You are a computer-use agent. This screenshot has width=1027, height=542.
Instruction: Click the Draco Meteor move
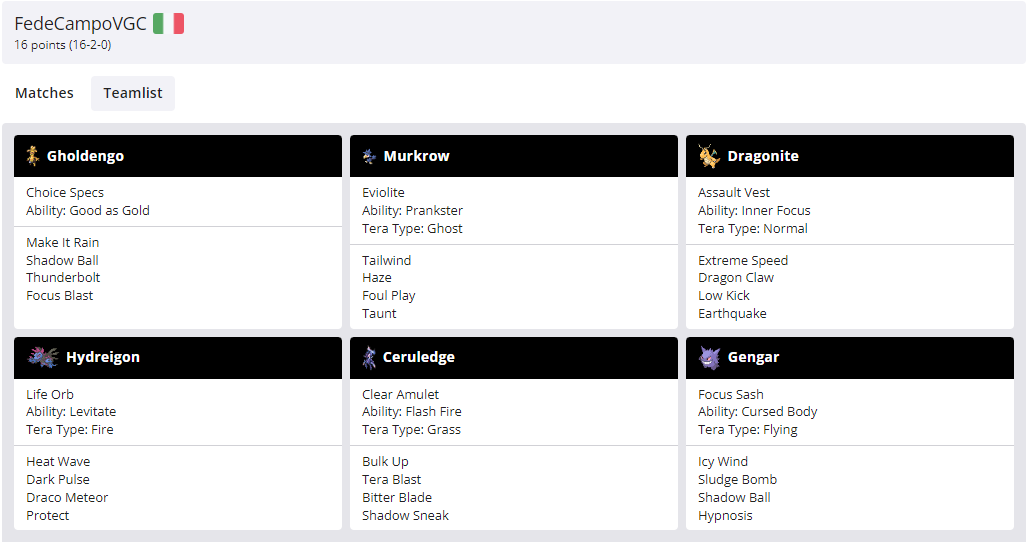(x=67, y=497)
